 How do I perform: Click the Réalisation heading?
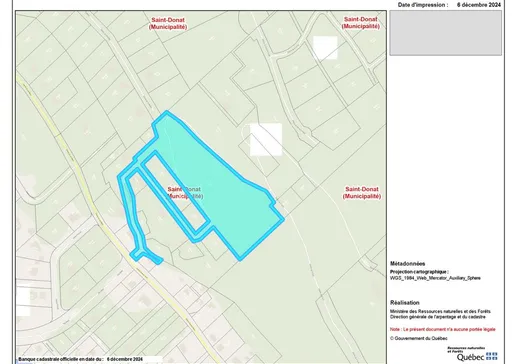405,303
